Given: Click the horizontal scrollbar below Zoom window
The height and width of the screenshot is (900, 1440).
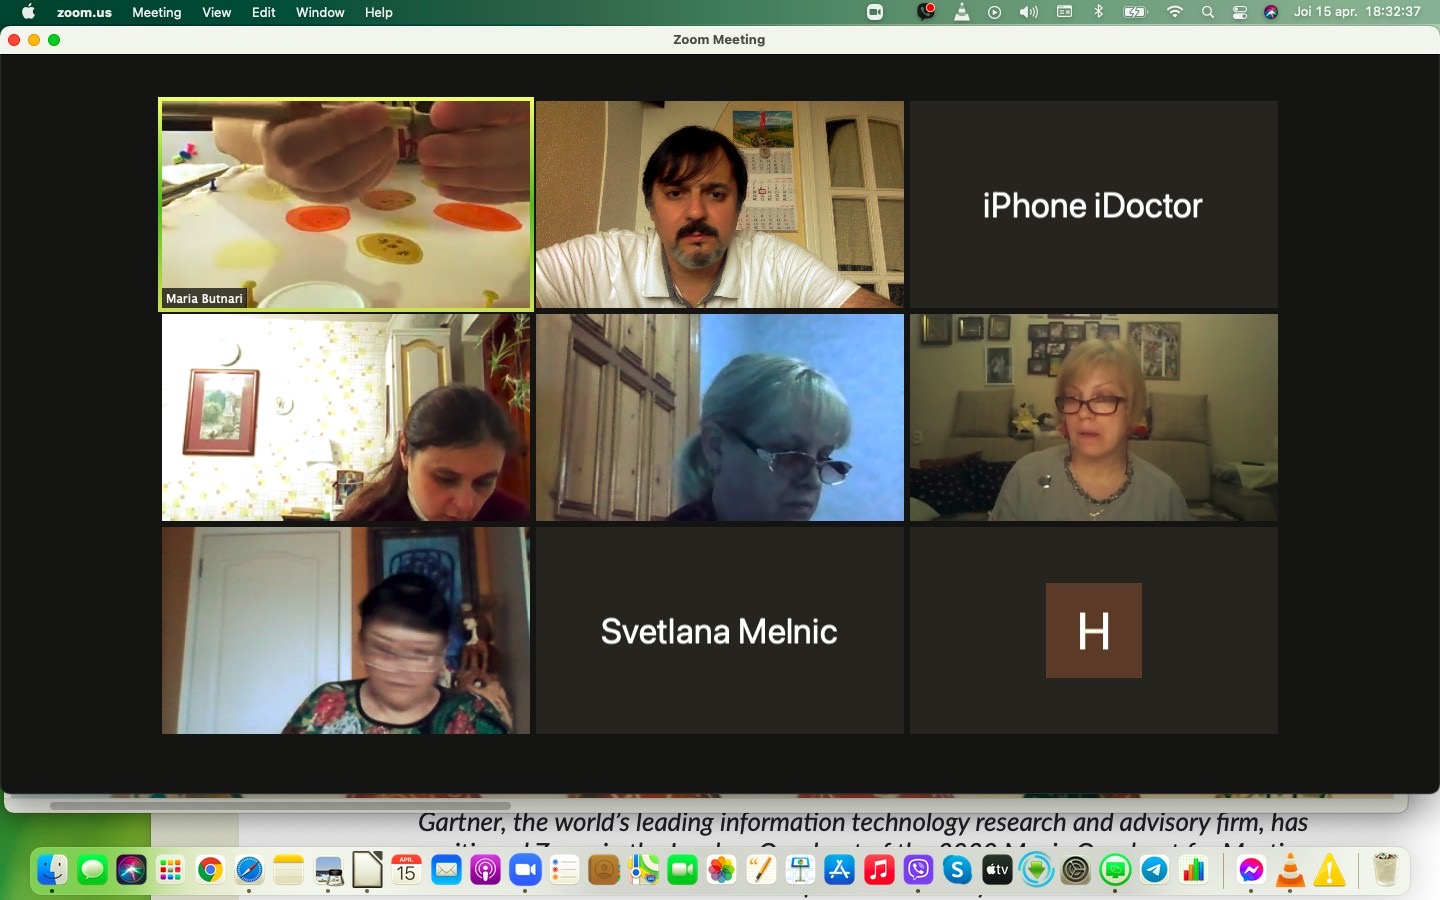Looking at the screenshot, I should [280, 805].
